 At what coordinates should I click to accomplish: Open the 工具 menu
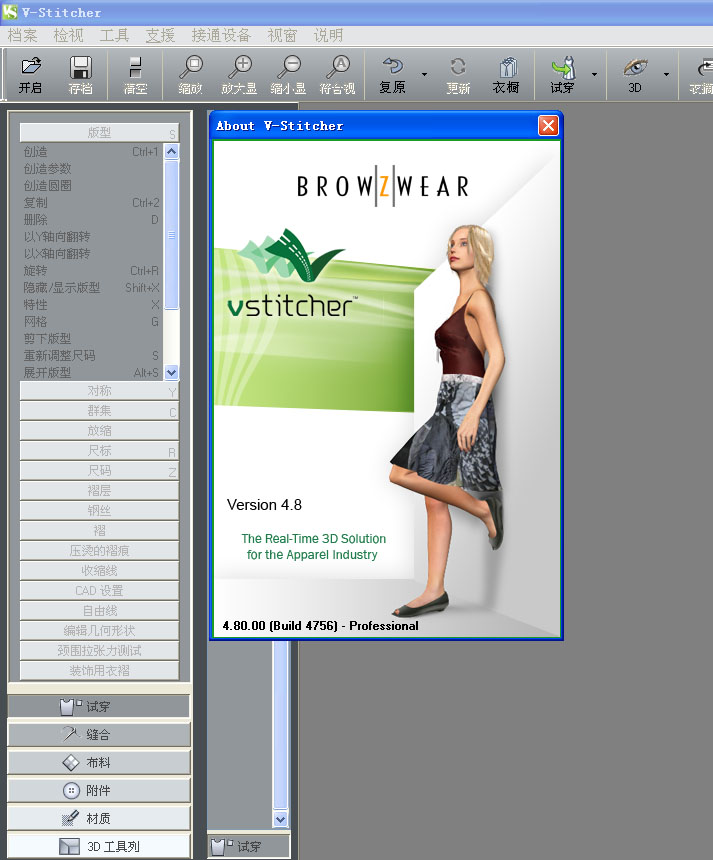coord(114,36)
